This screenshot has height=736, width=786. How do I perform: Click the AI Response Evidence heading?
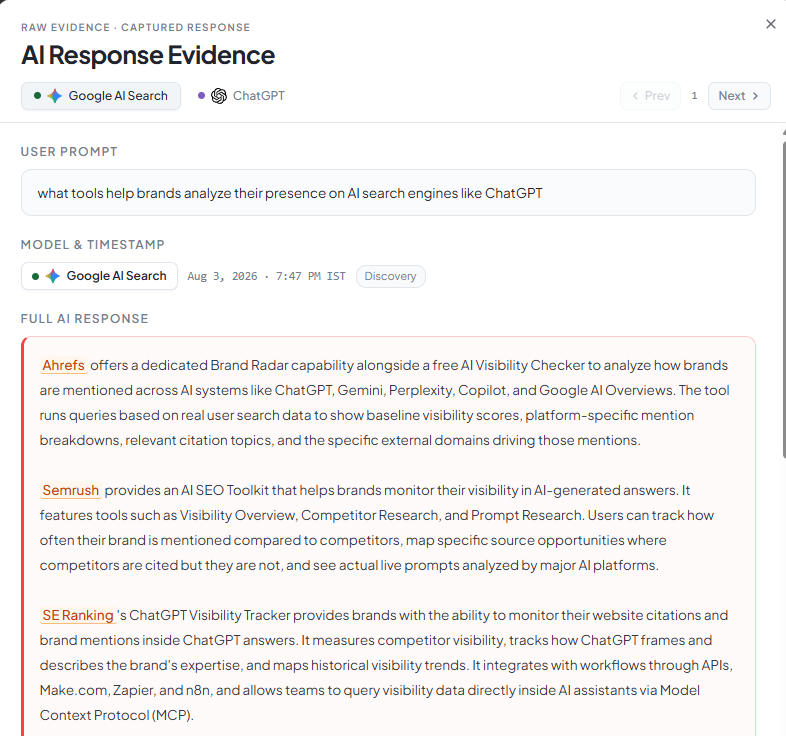(148, 55)
